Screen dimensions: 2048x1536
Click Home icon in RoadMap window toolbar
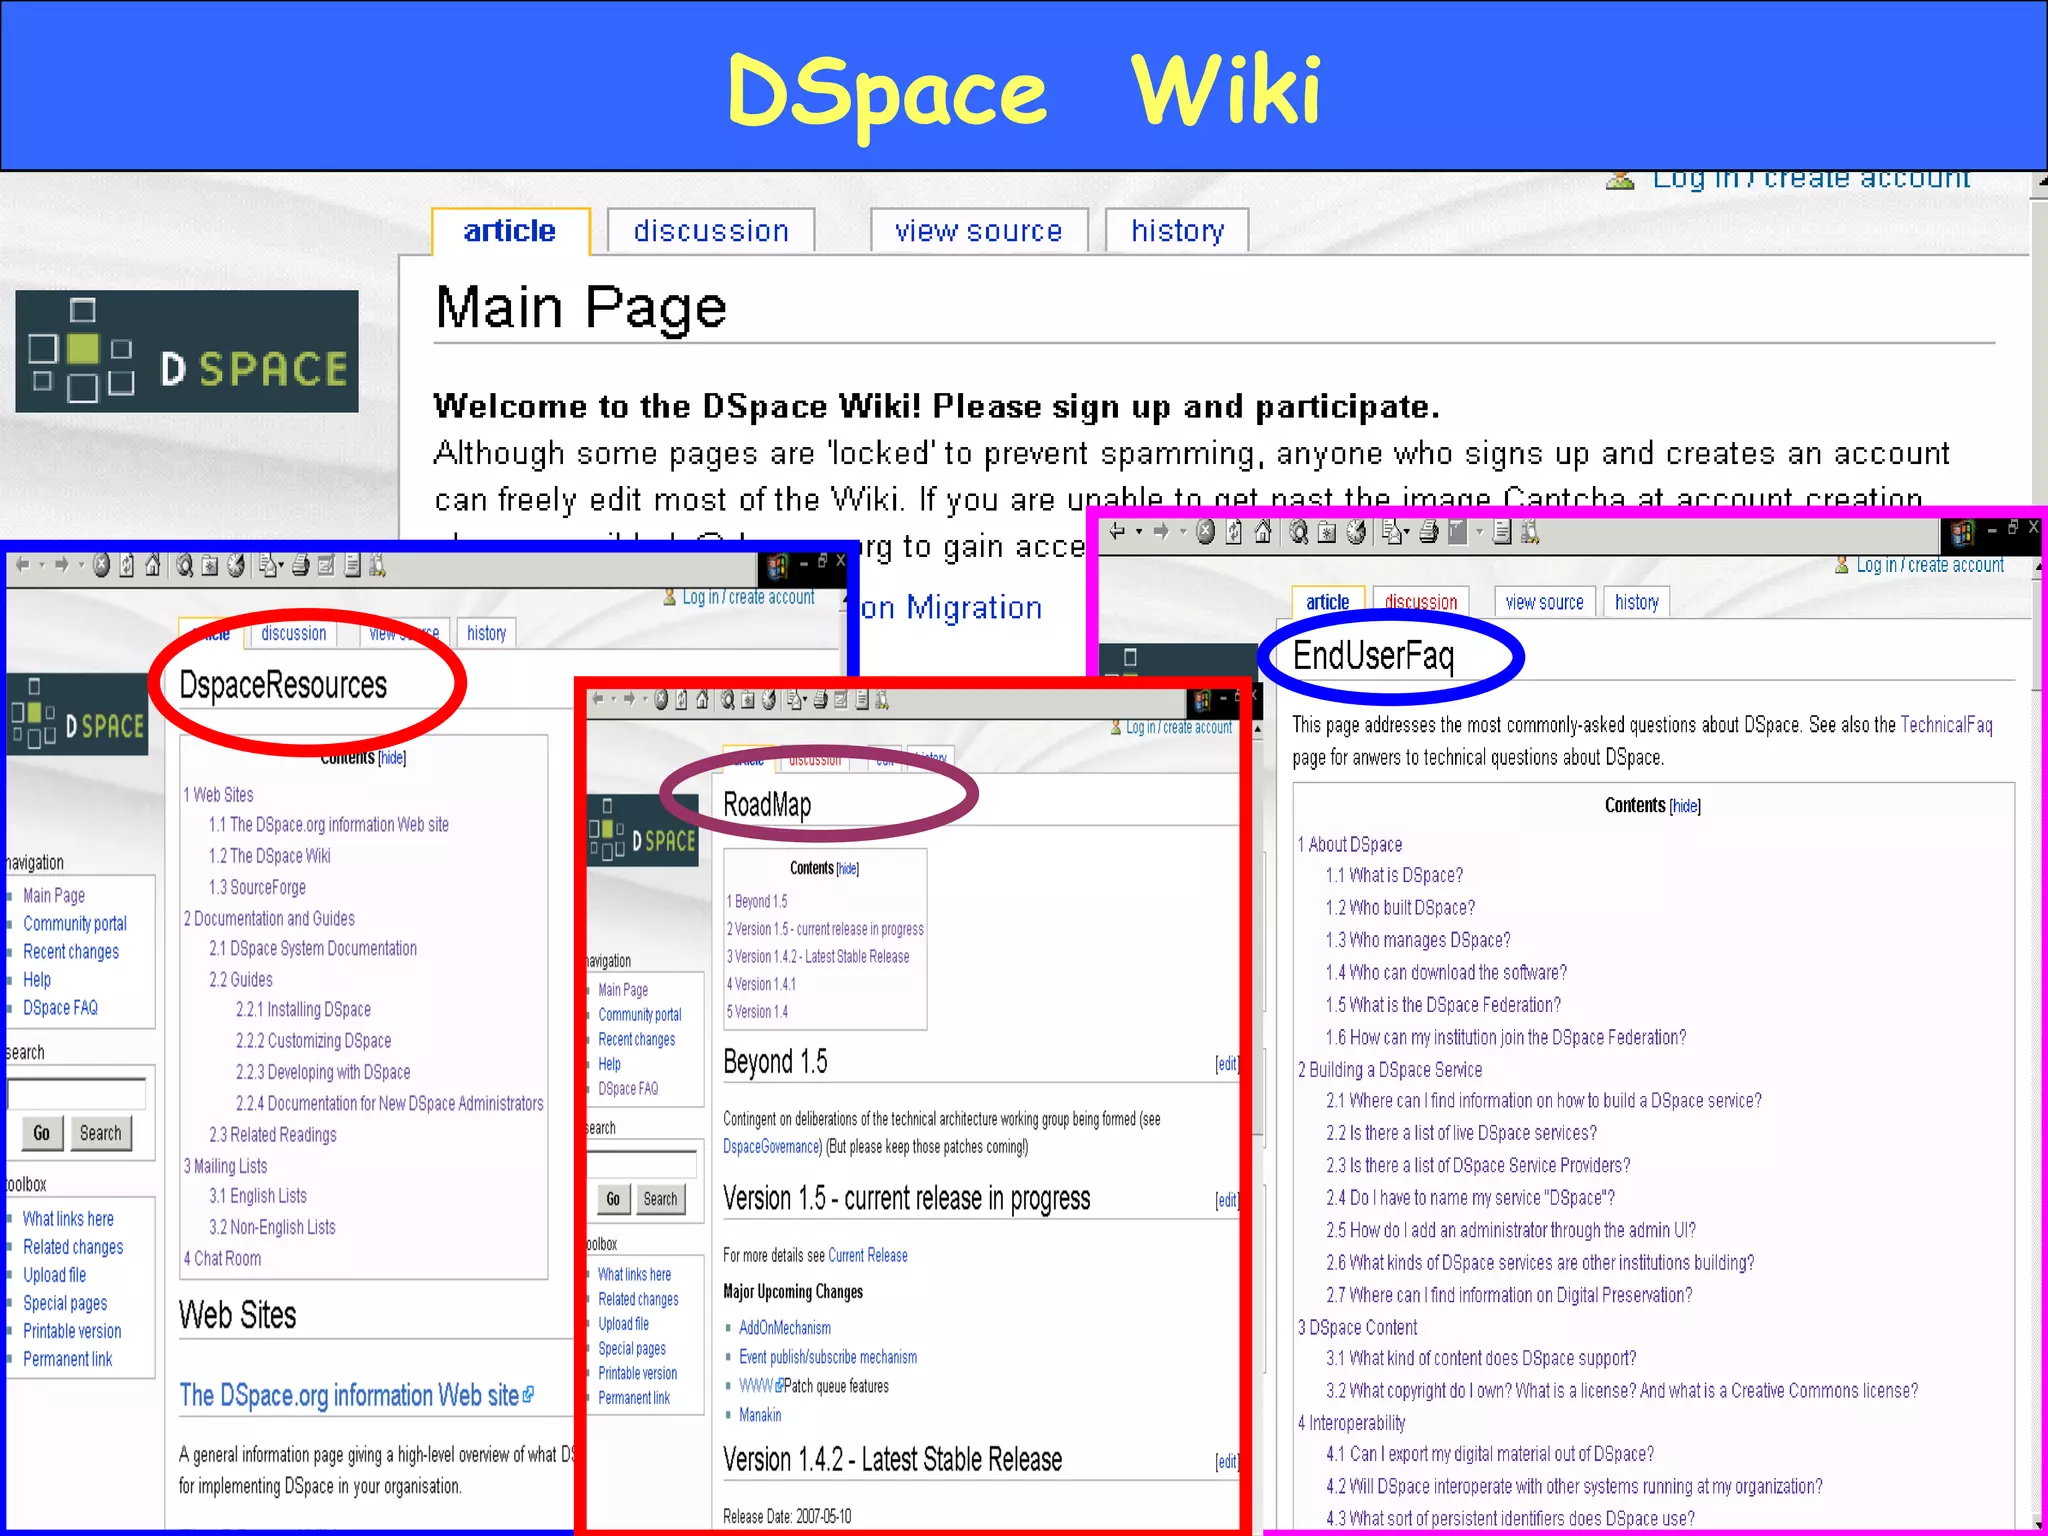(701, 700)
